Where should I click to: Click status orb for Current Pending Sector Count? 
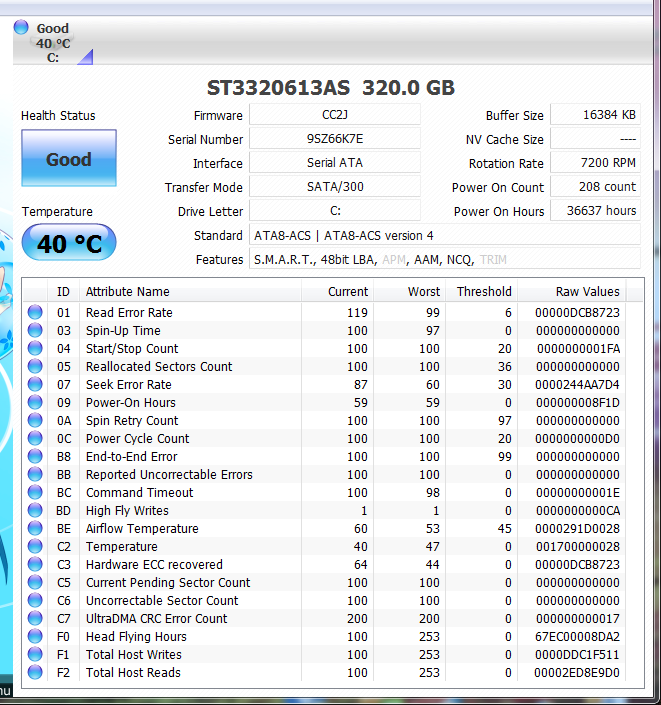[x=35, y=582]
